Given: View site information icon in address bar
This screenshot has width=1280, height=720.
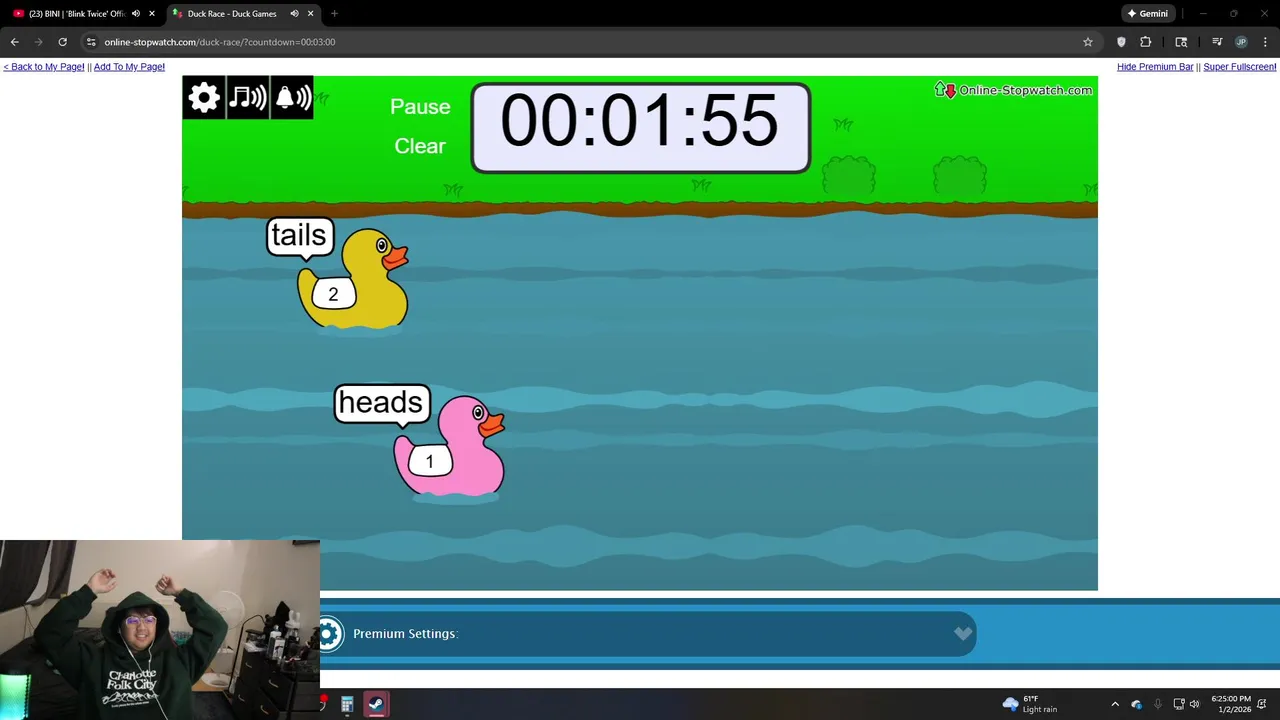Looking at the screenshot, I should pos(91,42).
